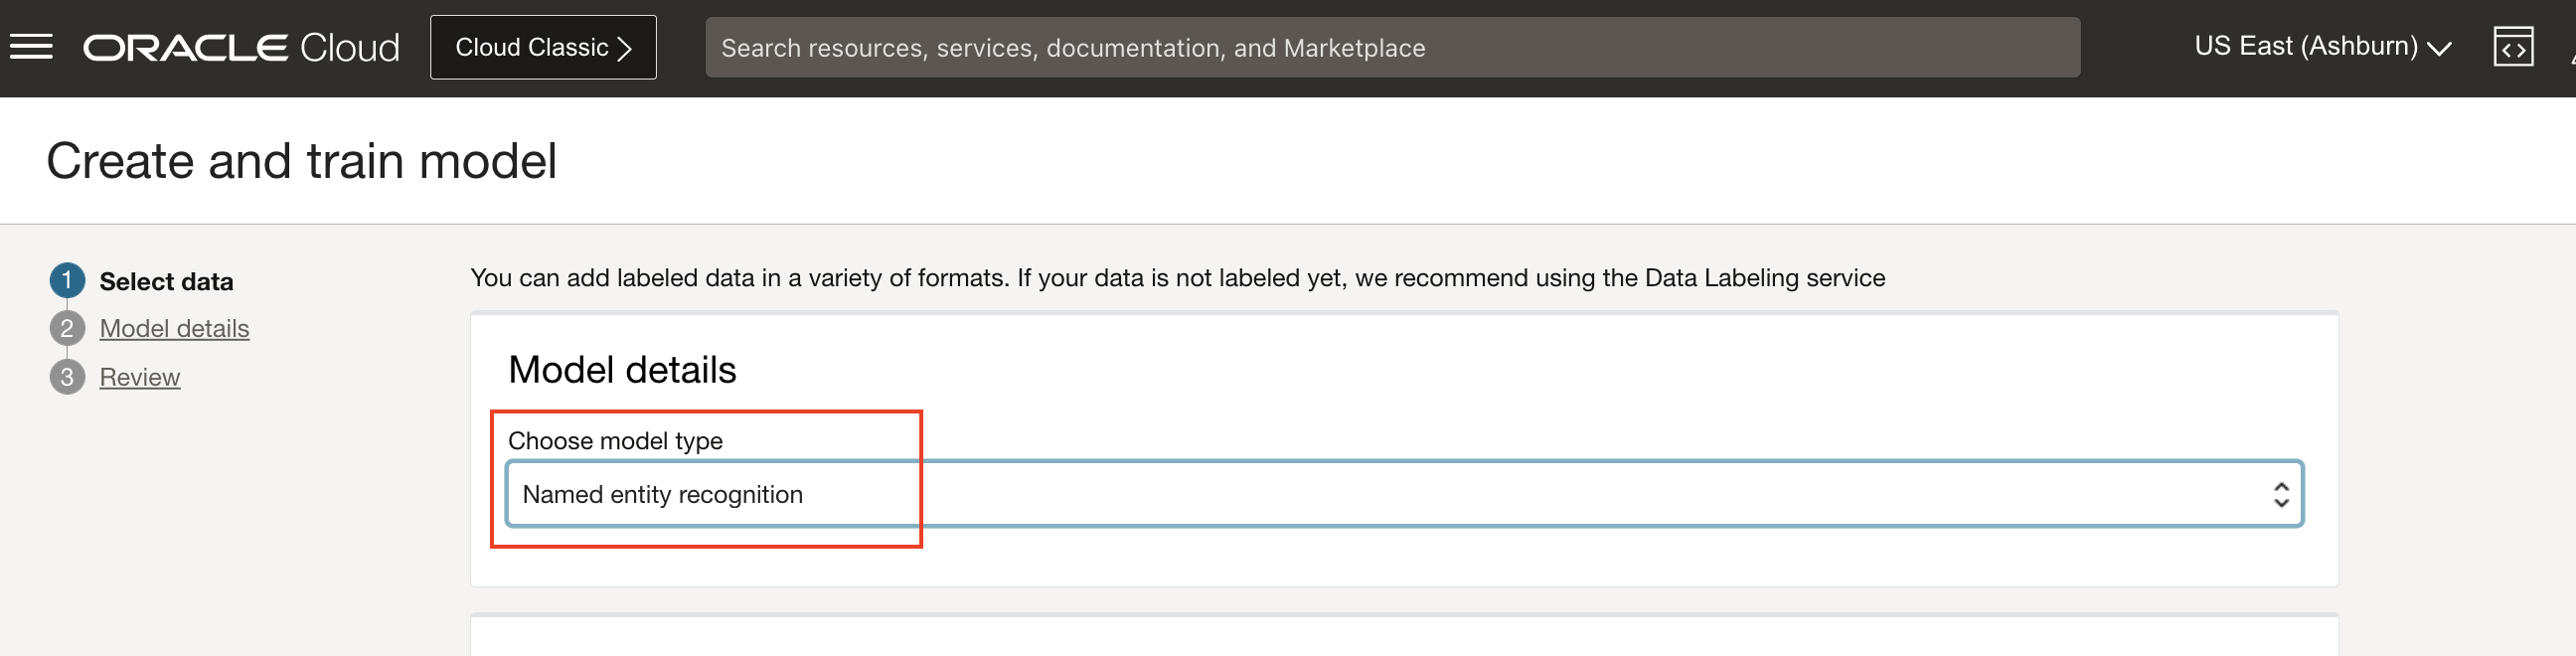The height and width of the screenshot is (656, 2576).
Task: Select the Select data wizard step
Action: click(x=166, y=281)
